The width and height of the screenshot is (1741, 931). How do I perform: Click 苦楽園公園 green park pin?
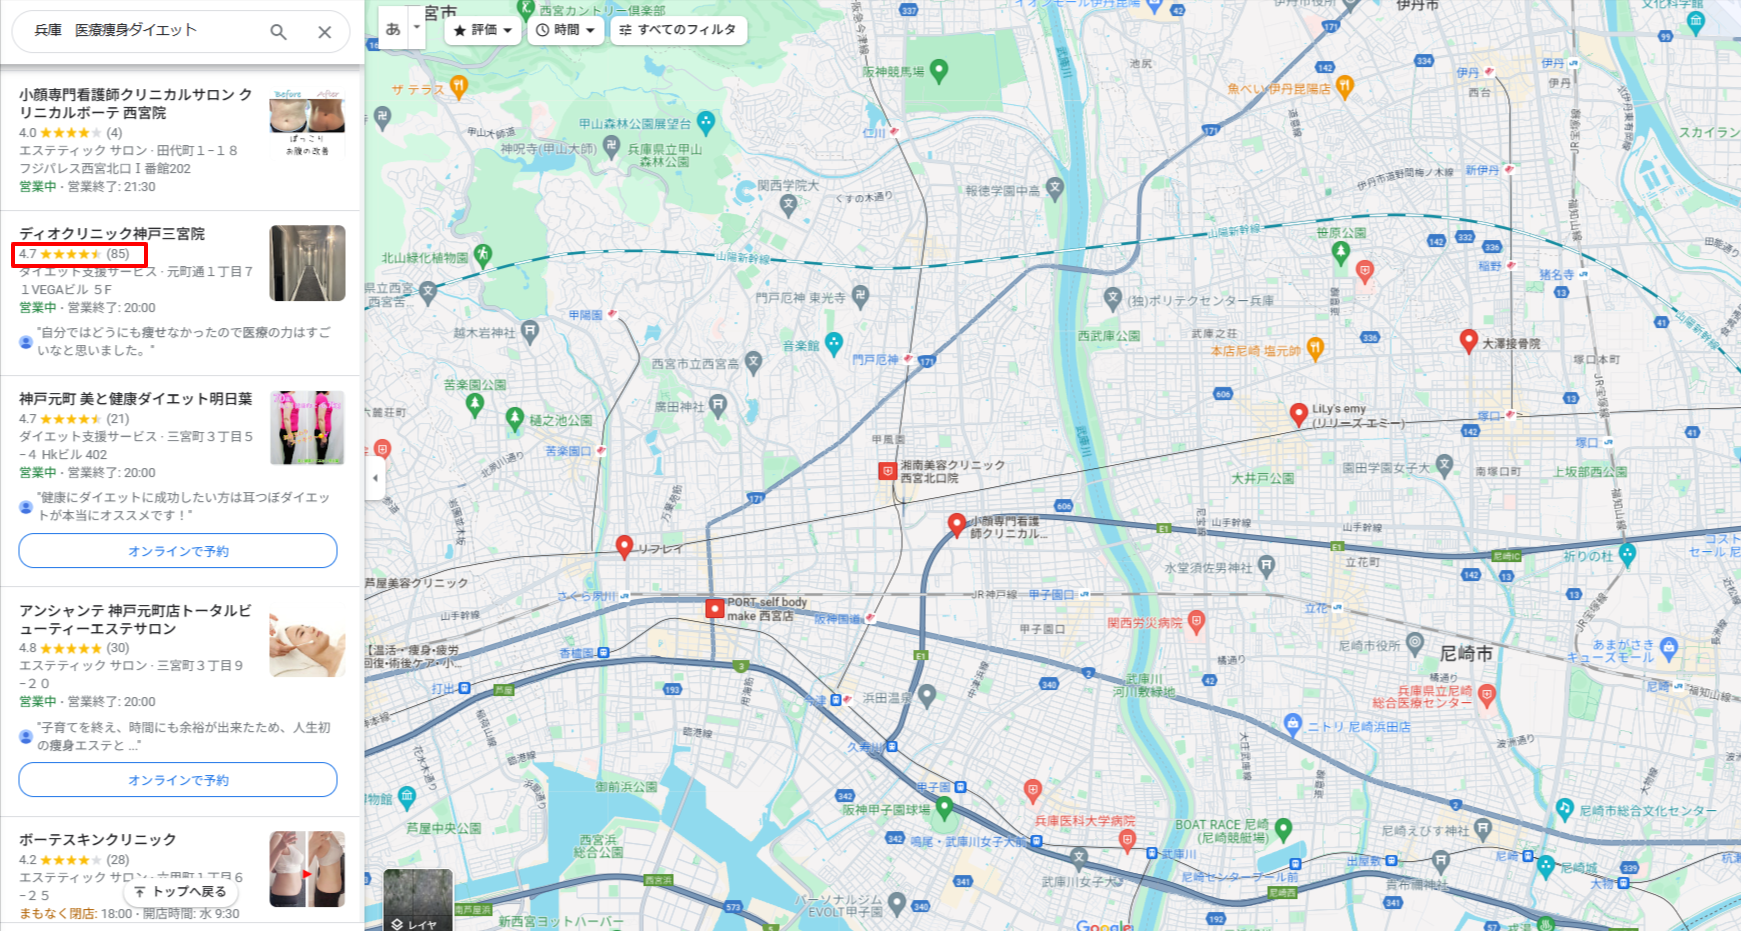coord(475,404)
